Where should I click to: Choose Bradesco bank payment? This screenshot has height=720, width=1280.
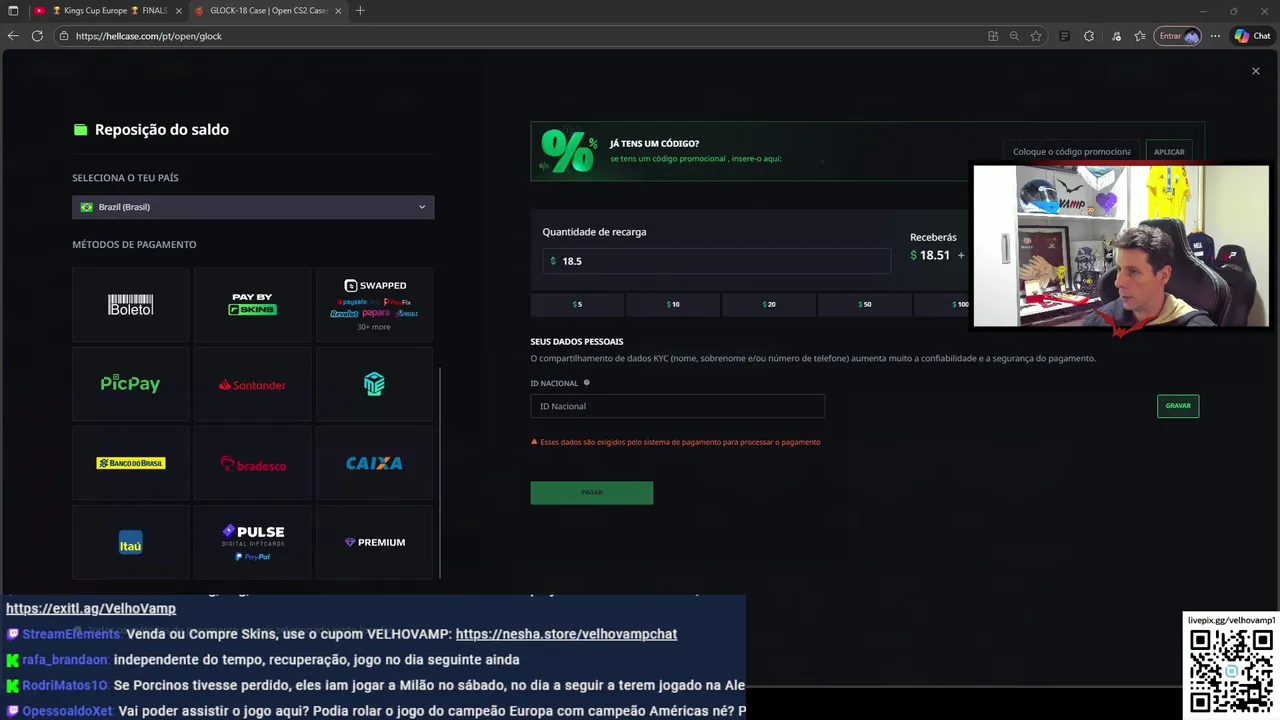[x=252, y=463]
